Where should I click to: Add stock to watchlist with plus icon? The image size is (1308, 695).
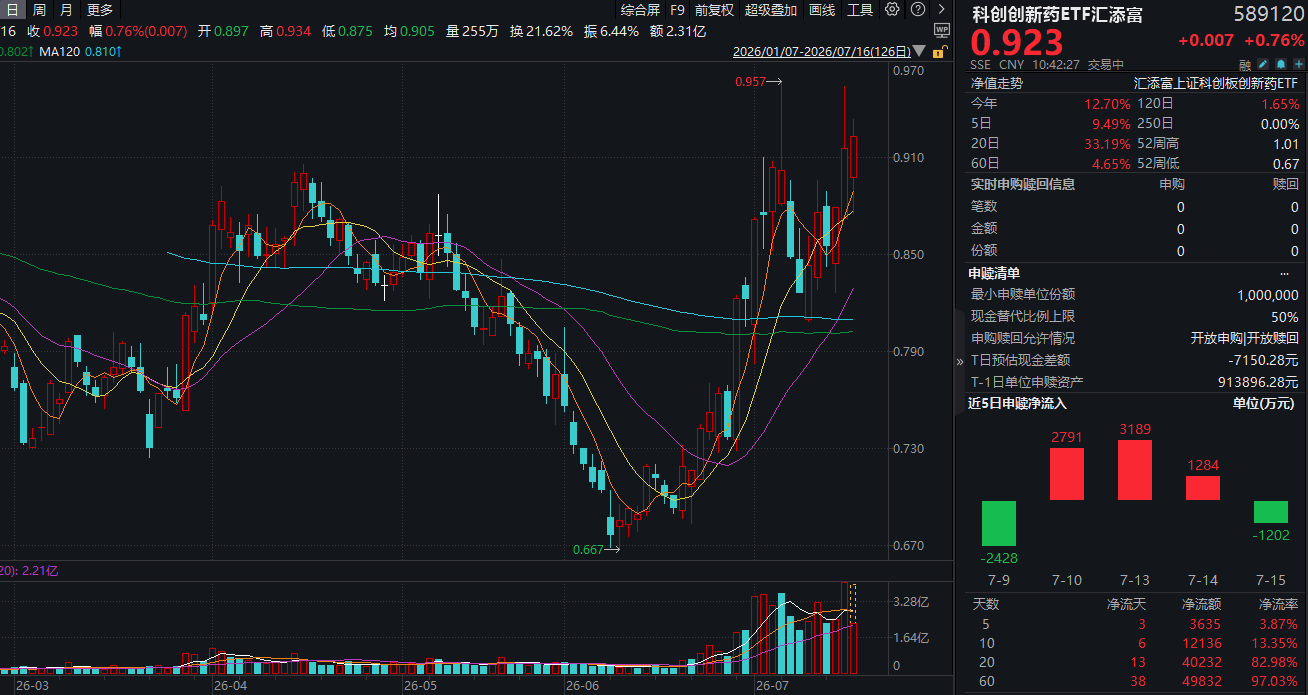click(x=1299, y=64)
